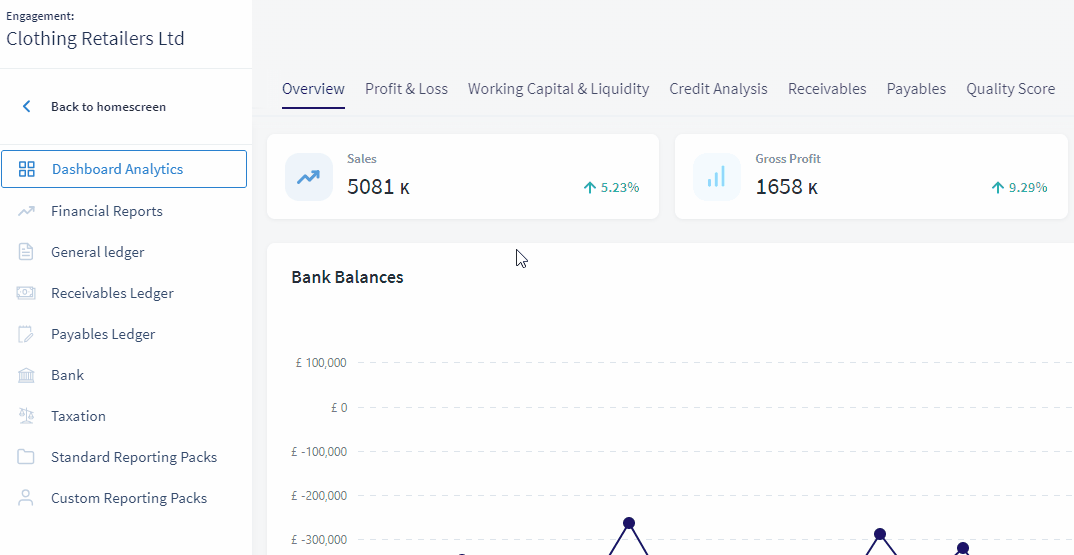
Task: Click the Sales 5081 K value
Action: (378, 186)
